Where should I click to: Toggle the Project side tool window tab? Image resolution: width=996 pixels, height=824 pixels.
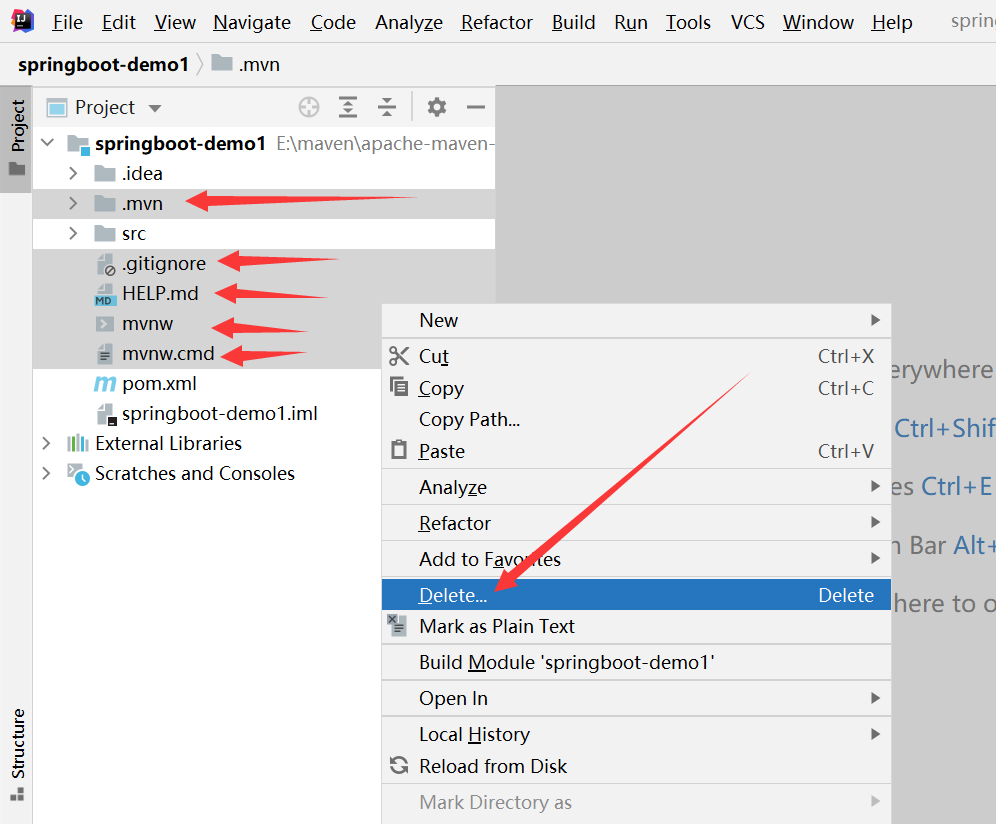[17, 138]
